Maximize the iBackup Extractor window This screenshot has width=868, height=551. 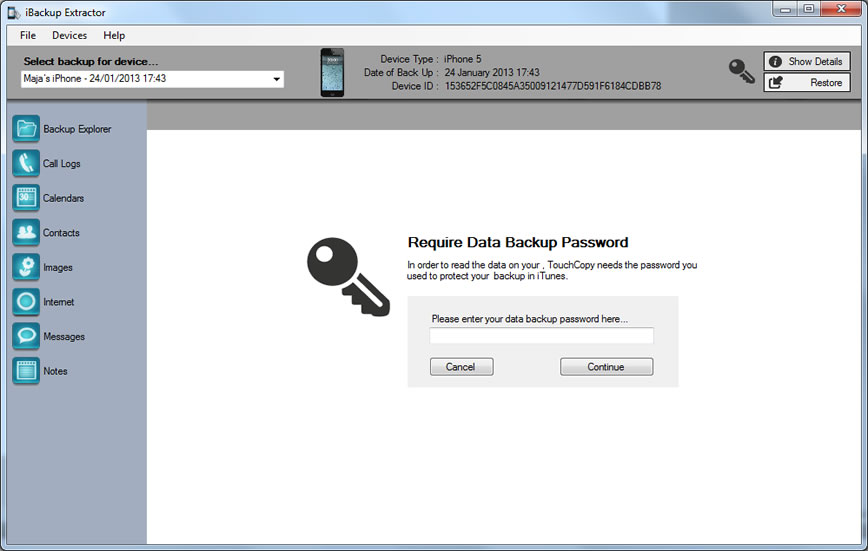809,9
